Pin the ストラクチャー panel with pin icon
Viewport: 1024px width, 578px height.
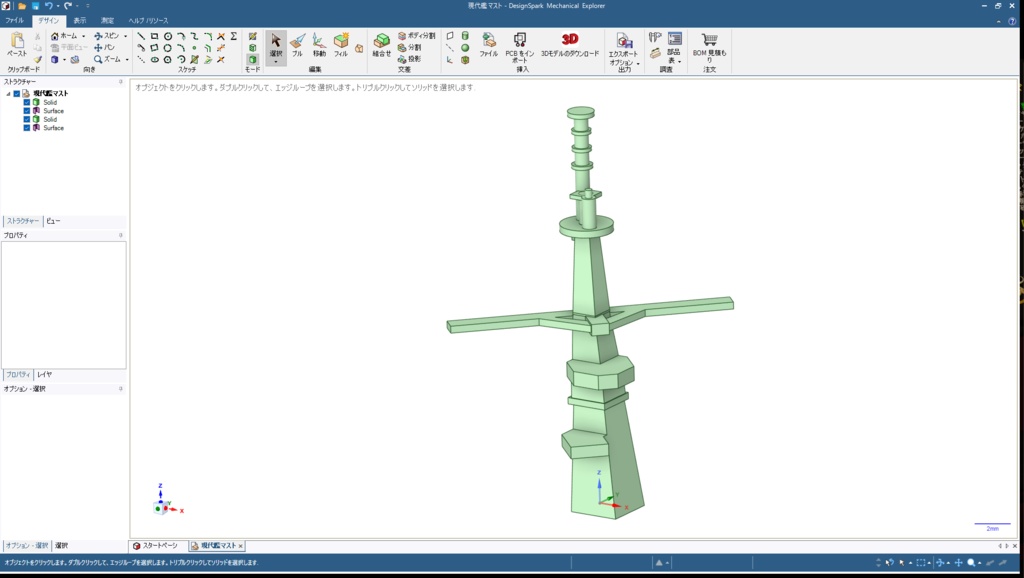click(x=120, y=82)
